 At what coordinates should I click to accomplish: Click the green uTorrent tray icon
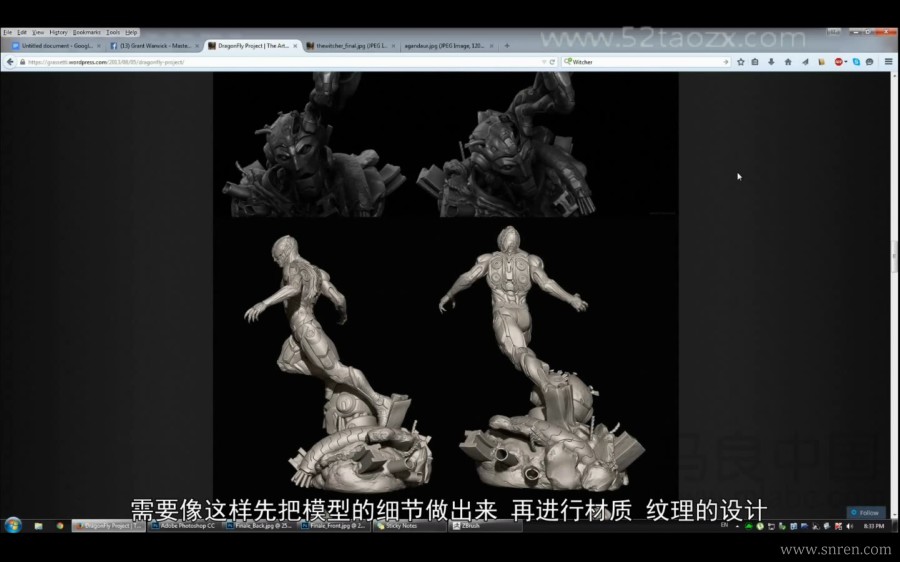coord(759,526)
